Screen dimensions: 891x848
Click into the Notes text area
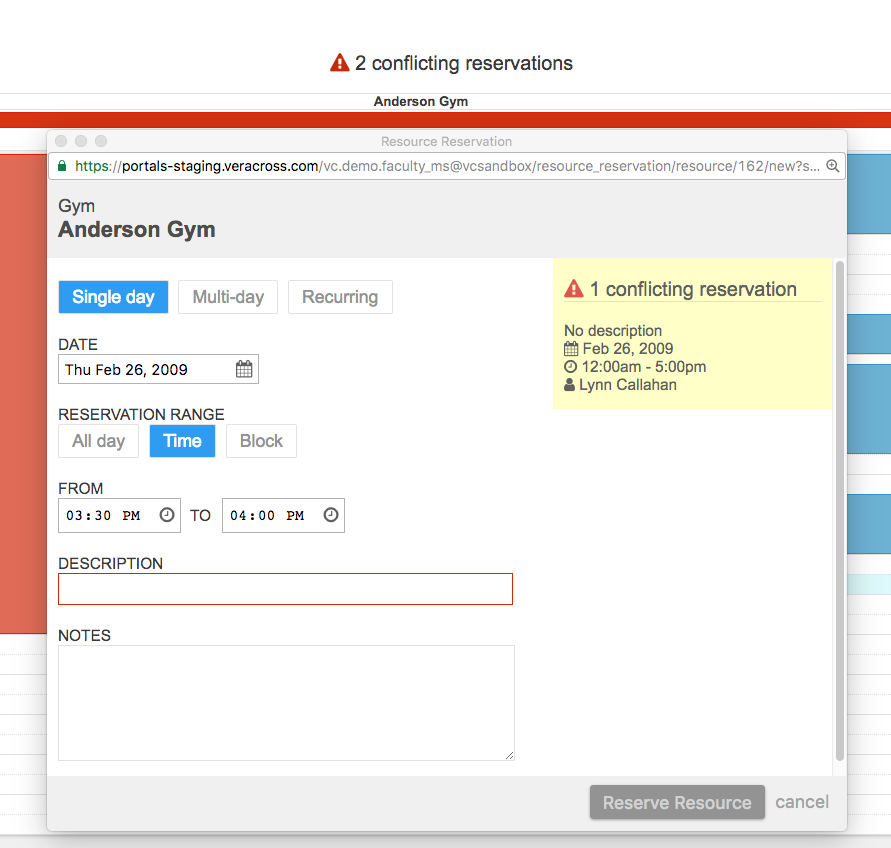(286, 702)
